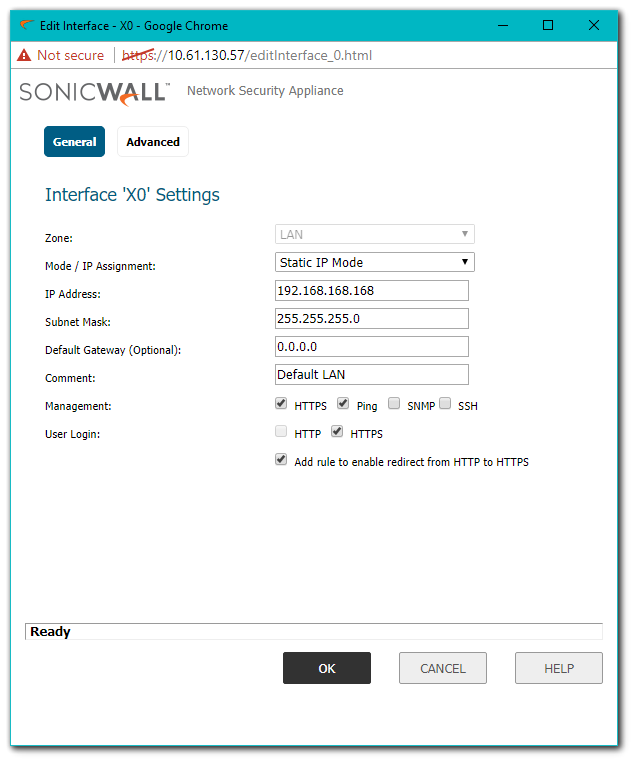Click the disabled Zone LAN dropdown
636x764 pixels.
374,234
